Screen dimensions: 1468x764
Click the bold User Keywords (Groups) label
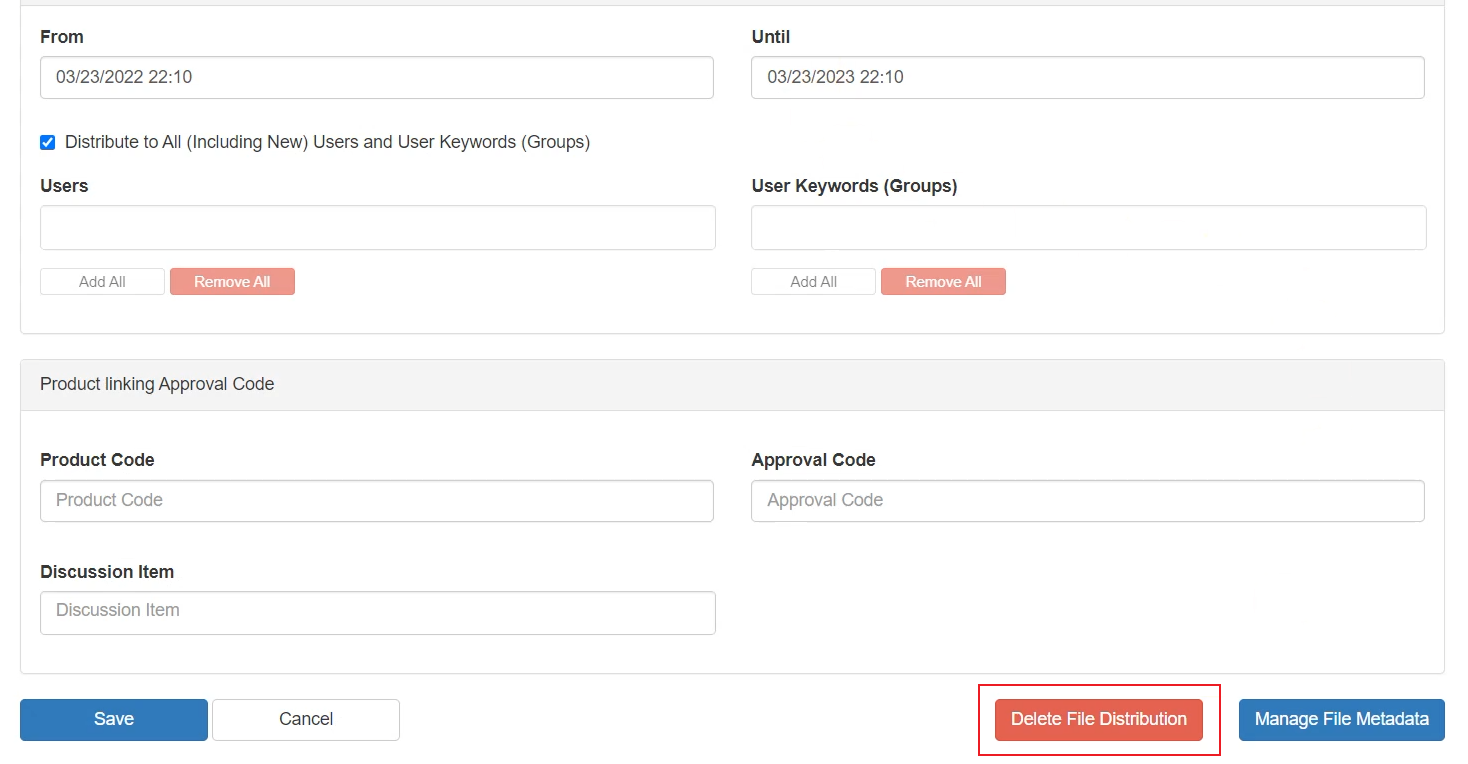(x=854, y=186)
